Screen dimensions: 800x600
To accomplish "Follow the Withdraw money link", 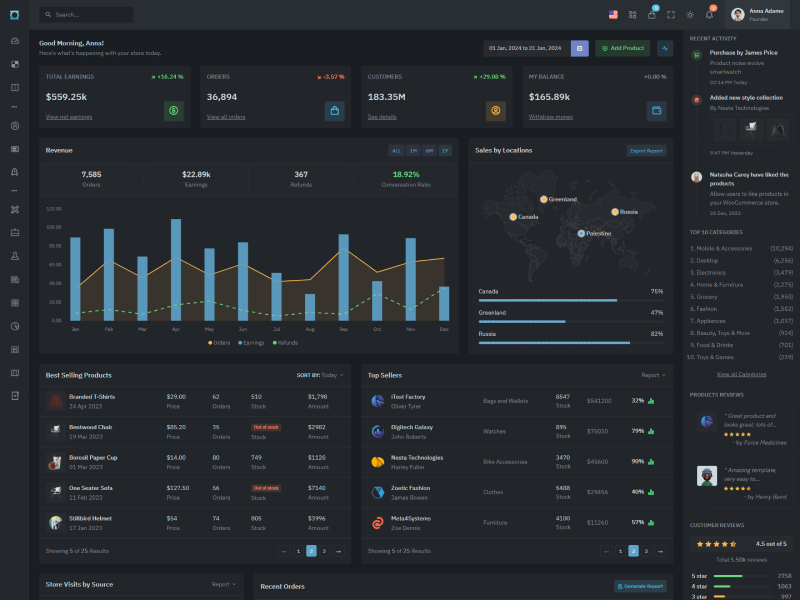I will coord(550,117).
